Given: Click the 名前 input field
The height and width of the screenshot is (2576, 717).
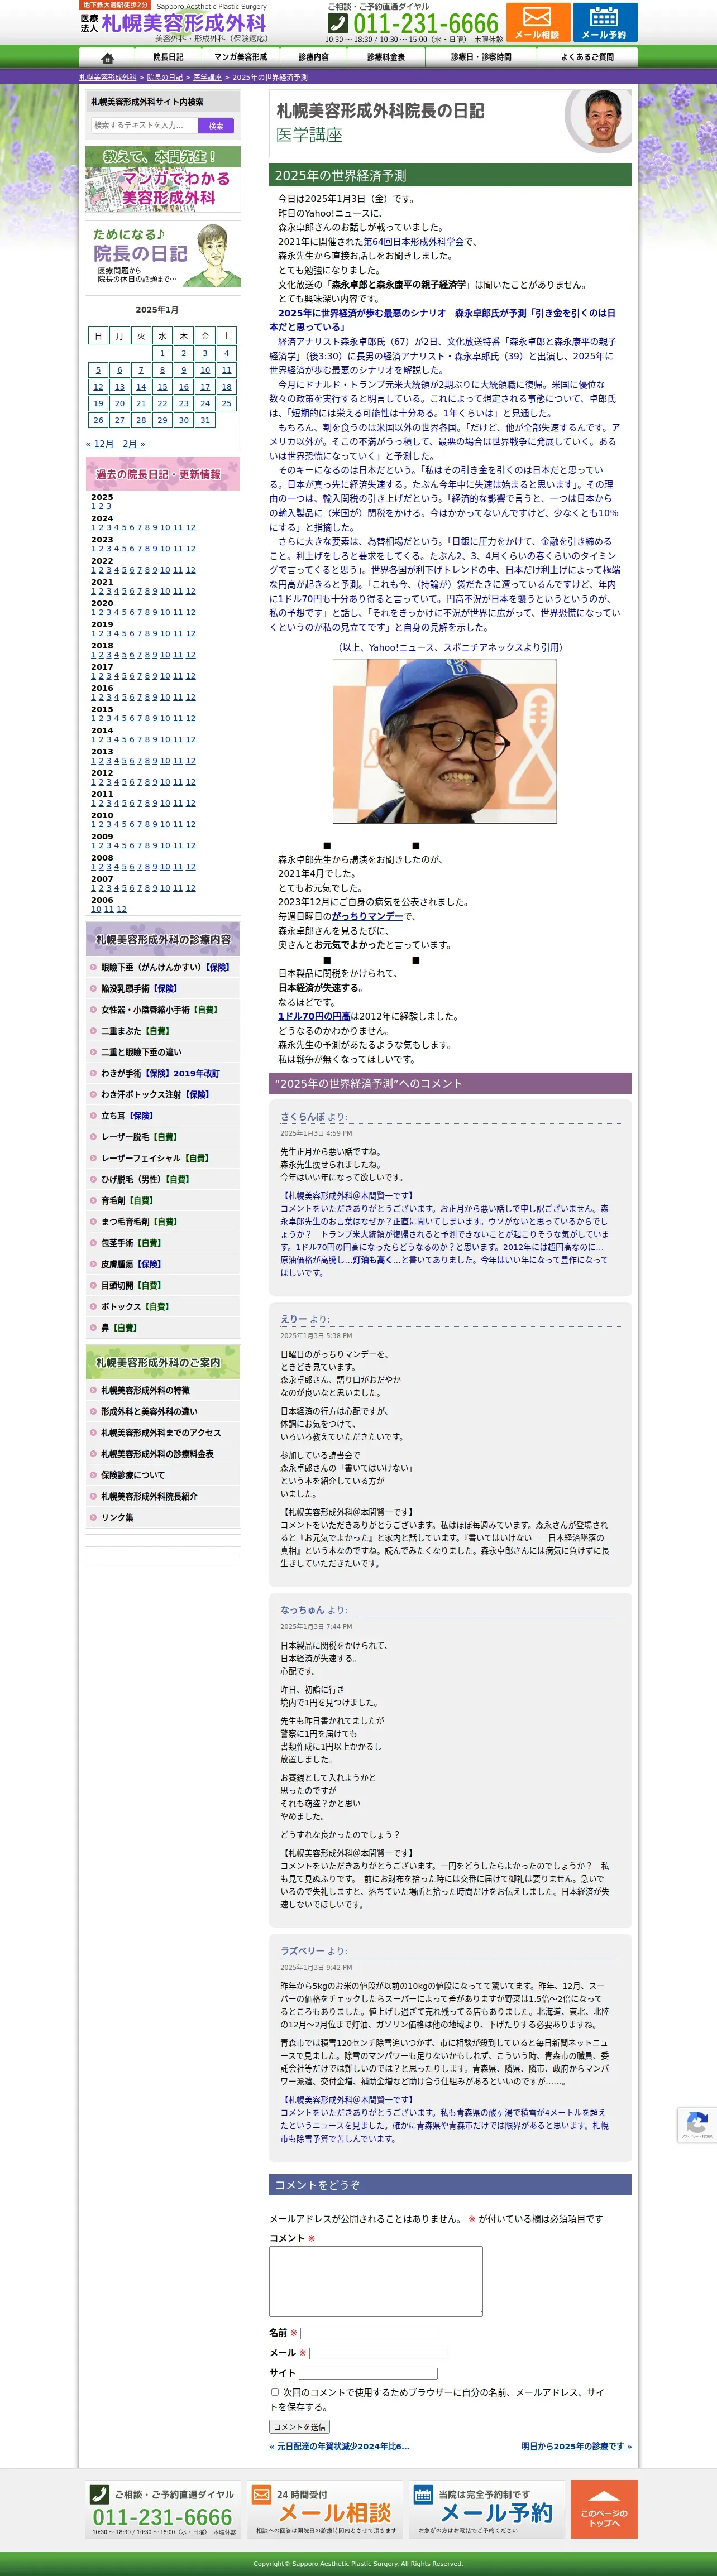Looking at the screenshot, I should point(370,2333).
